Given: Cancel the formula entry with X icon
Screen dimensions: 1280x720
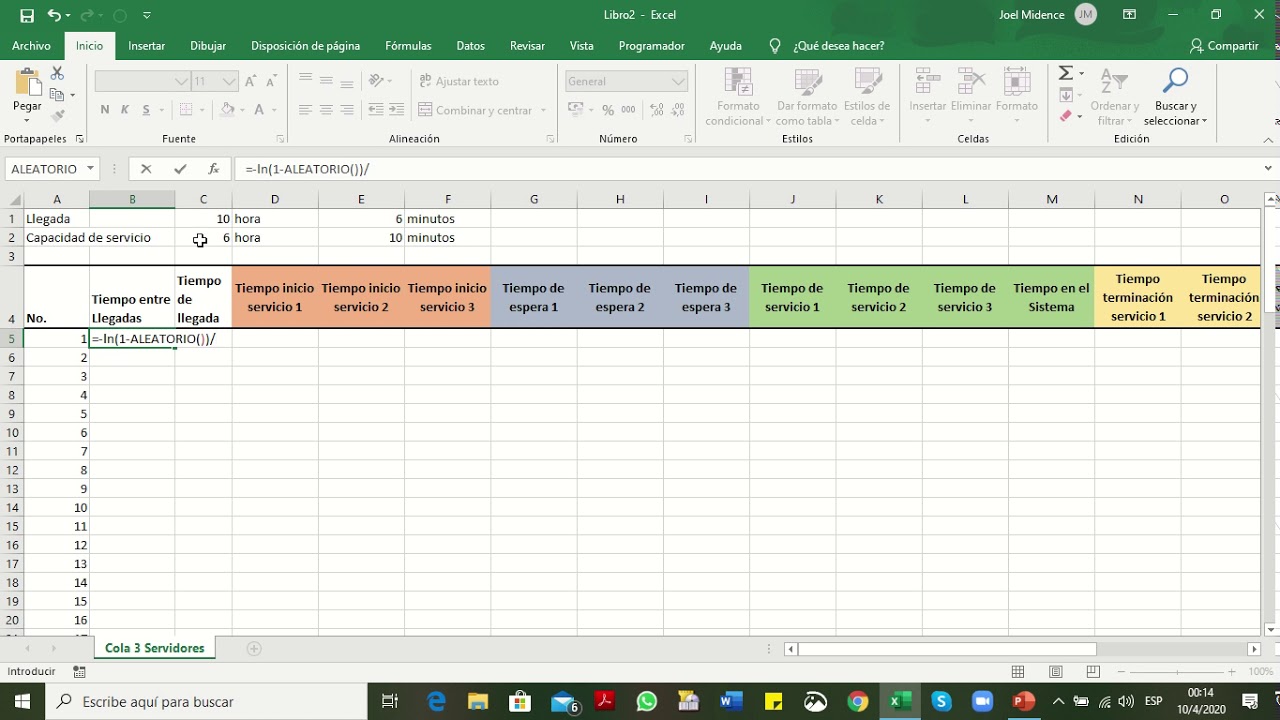Looking at the screenshot, I should [x=146, y=169].
